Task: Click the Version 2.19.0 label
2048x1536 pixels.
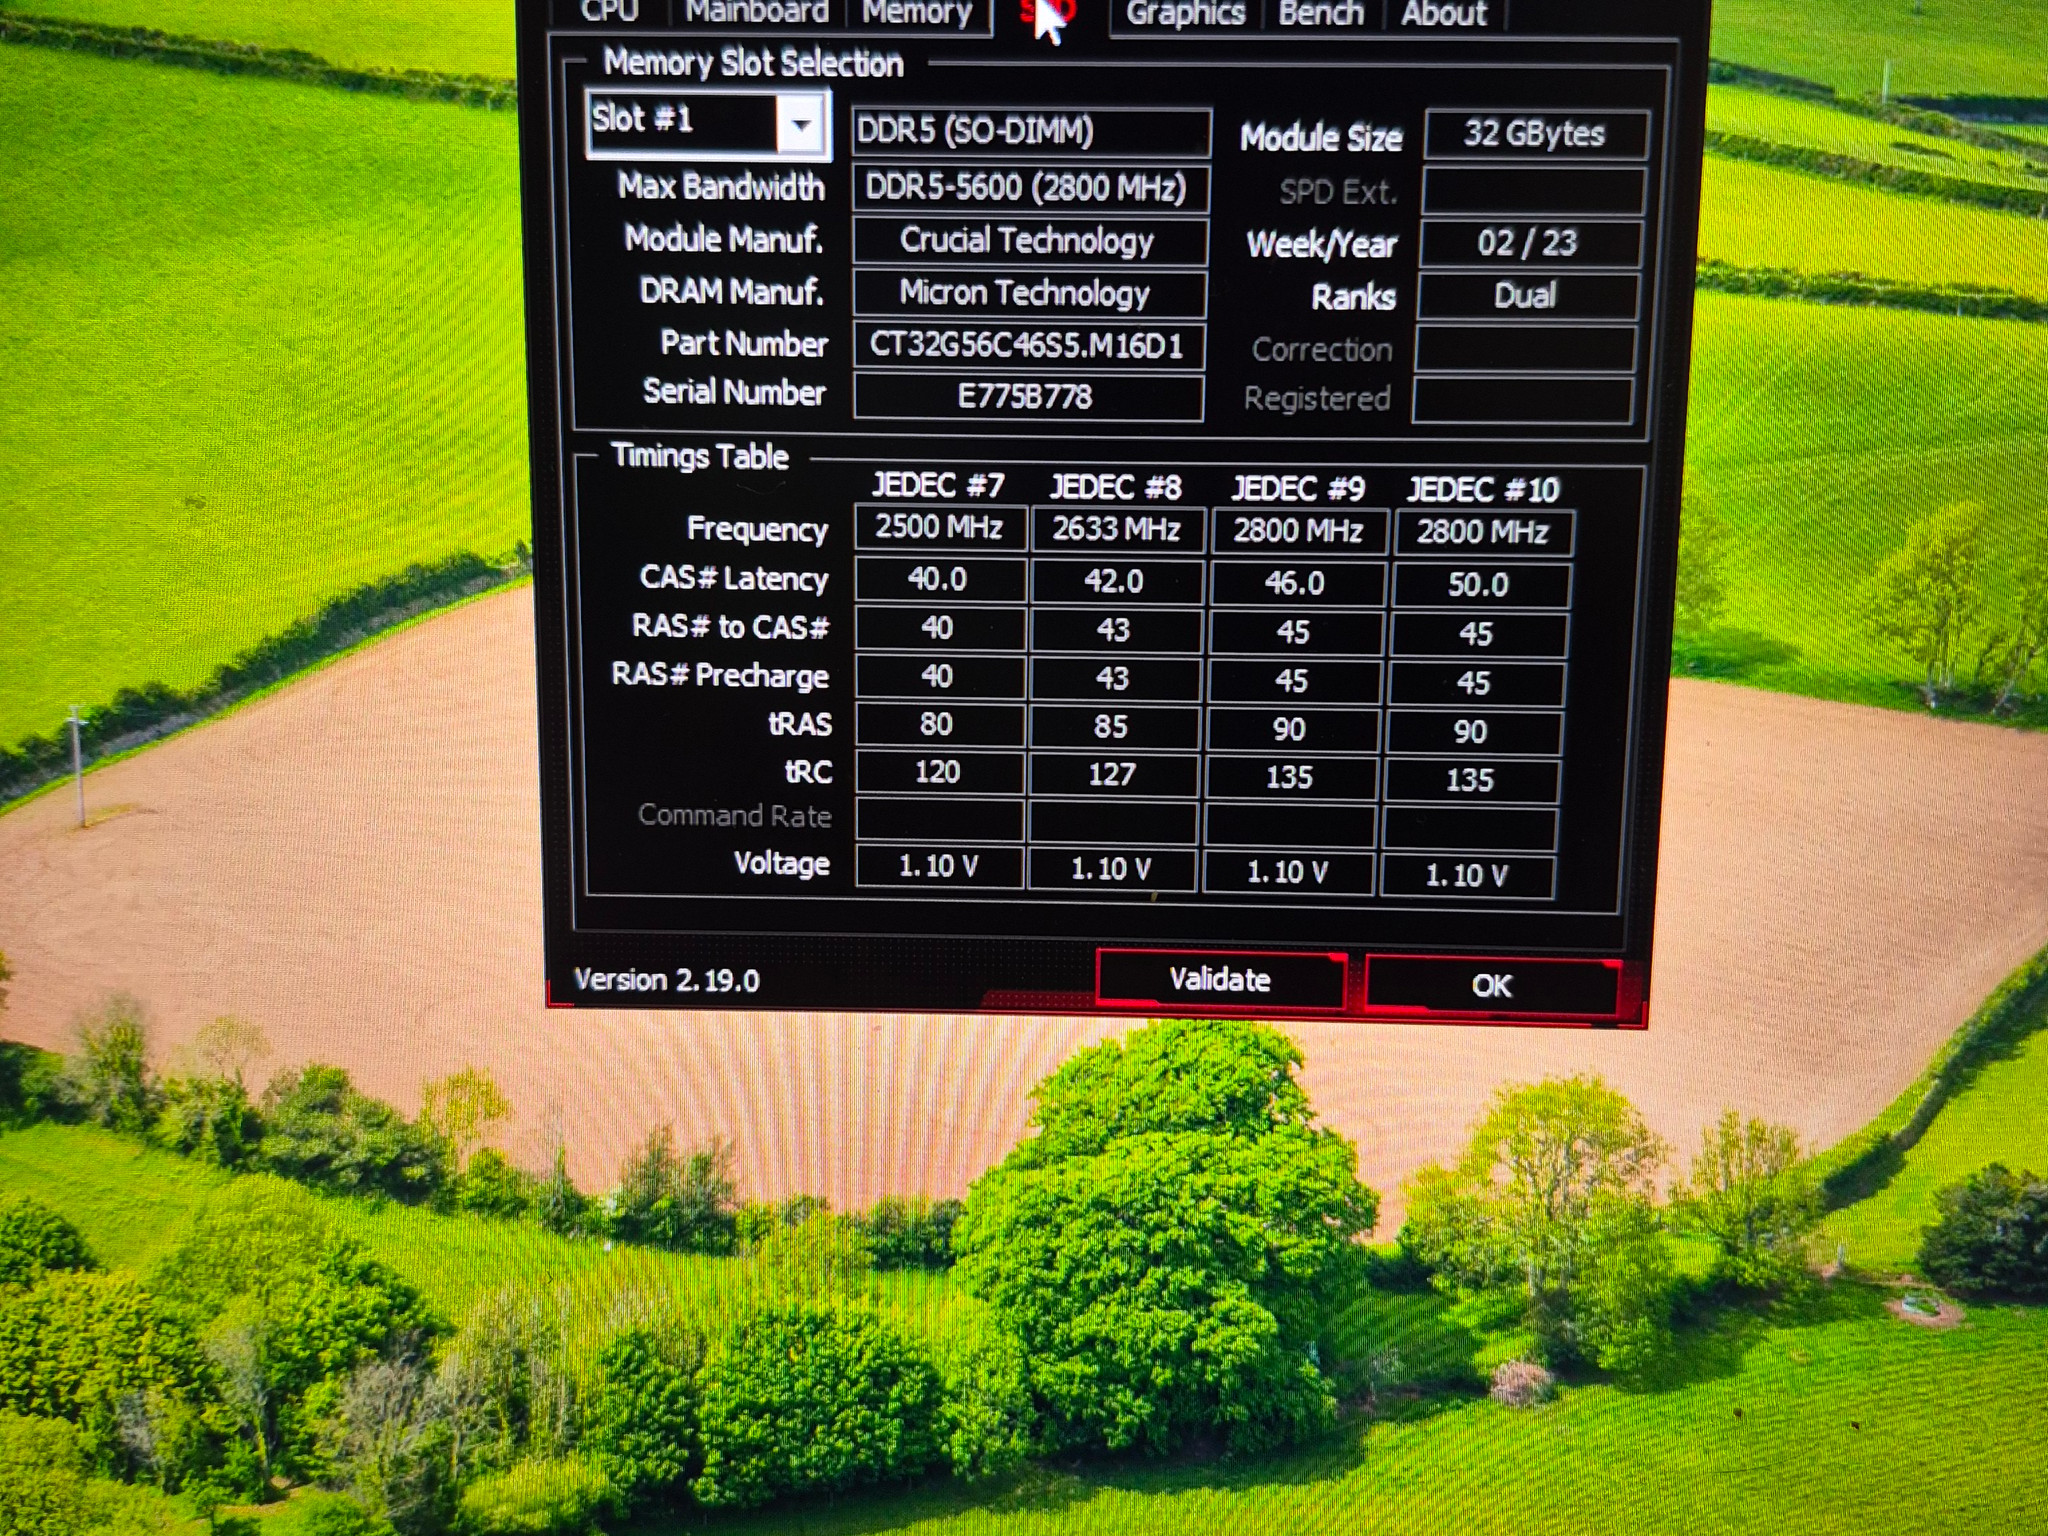Action: click(667, 980)
